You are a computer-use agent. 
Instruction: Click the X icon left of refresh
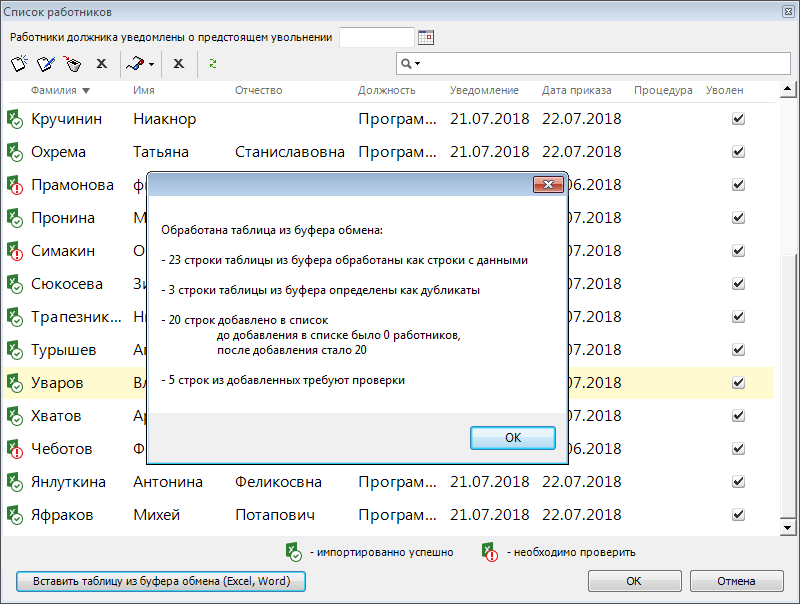(x=178, y=63)
